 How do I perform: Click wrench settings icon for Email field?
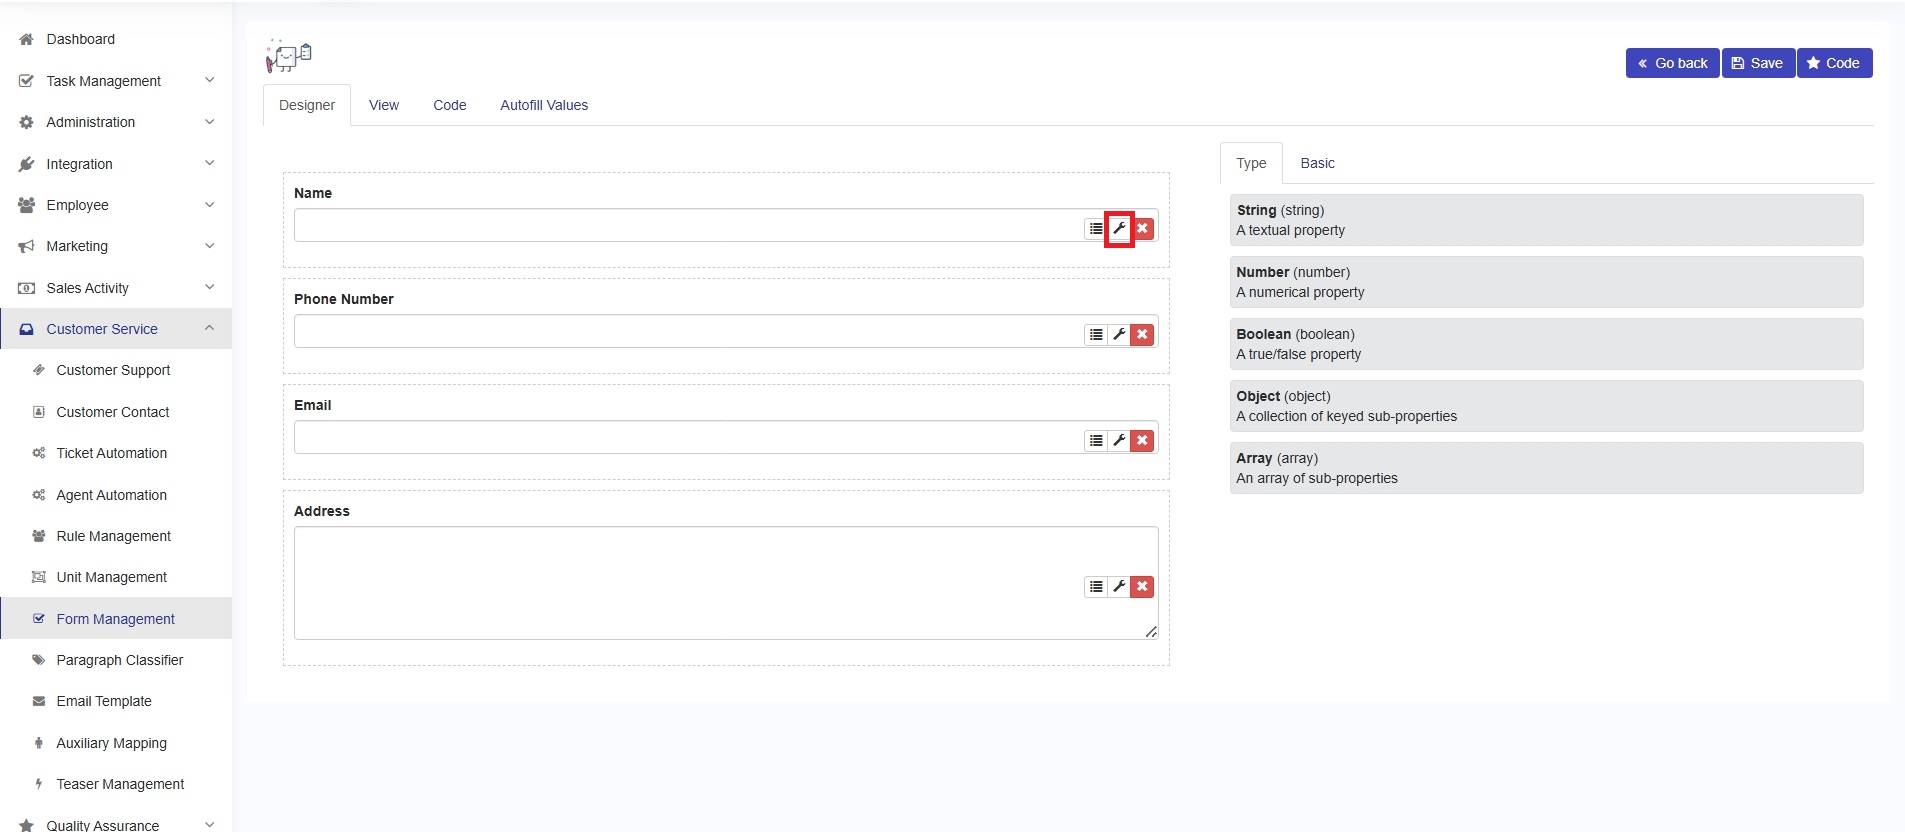coord(1119,441)
